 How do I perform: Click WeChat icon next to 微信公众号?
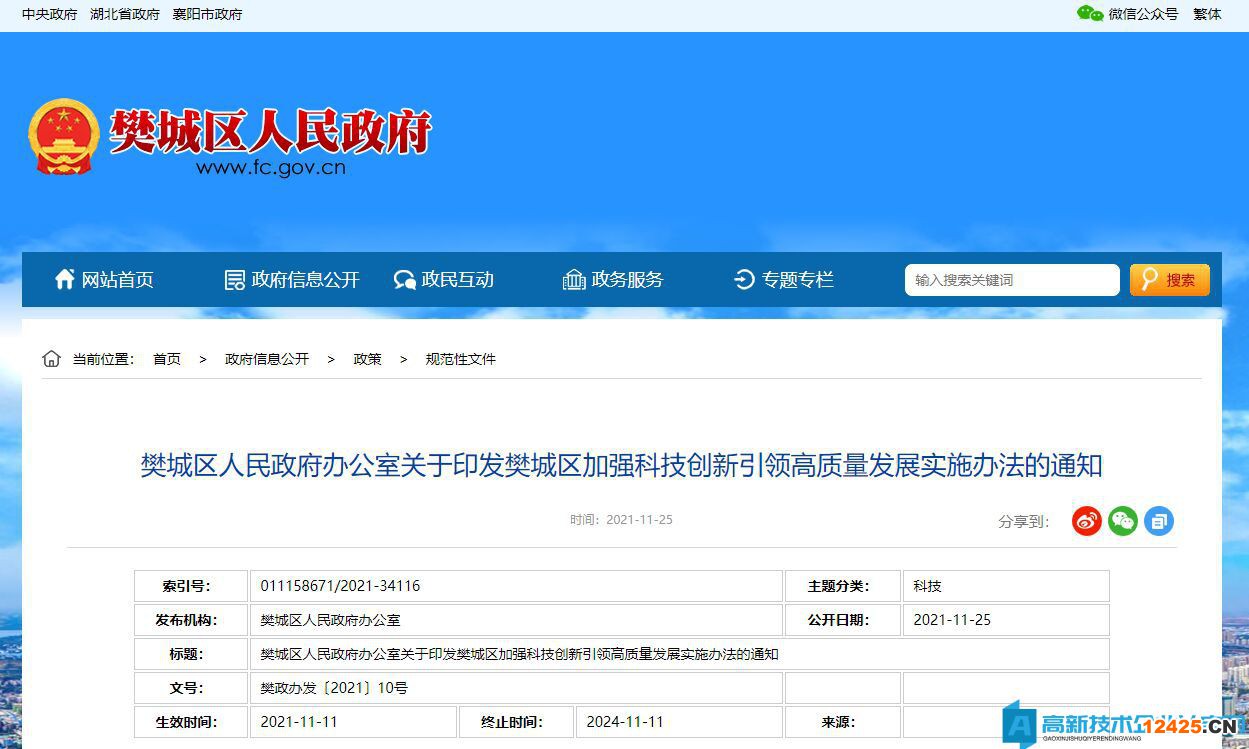[1089, 14]
